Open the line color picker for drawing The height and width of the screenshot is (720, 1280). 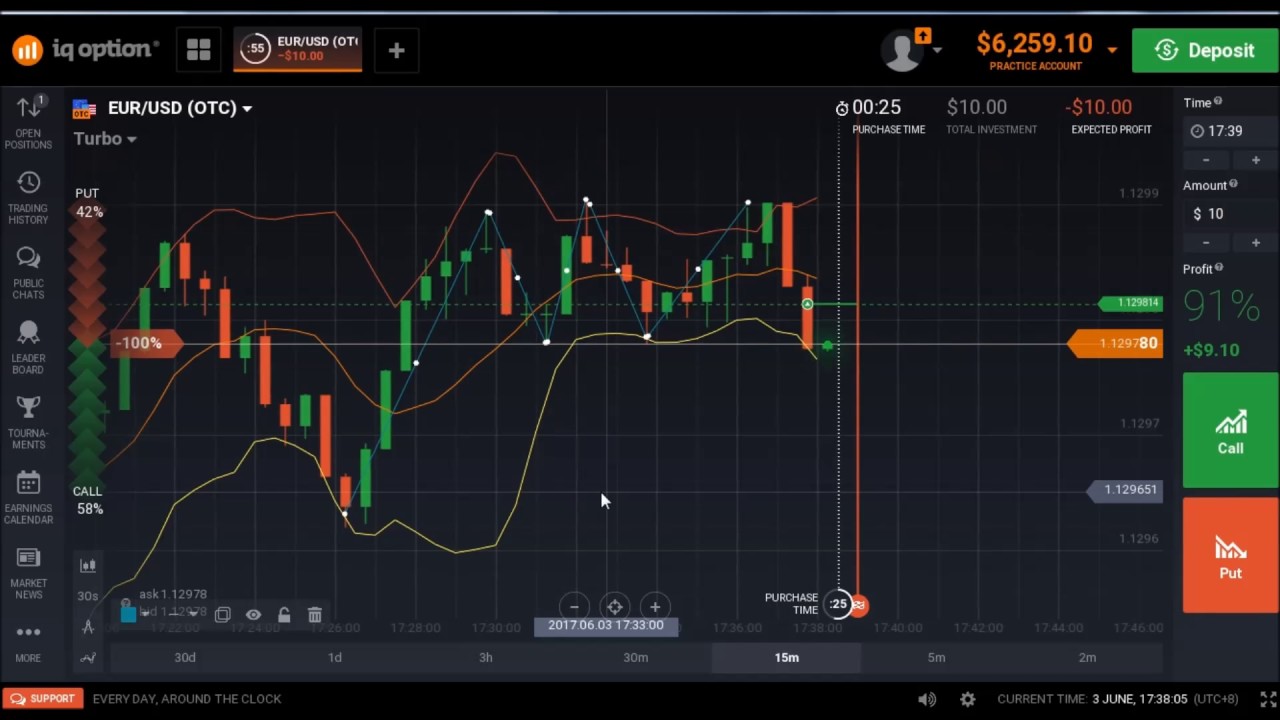pos(127,614)
